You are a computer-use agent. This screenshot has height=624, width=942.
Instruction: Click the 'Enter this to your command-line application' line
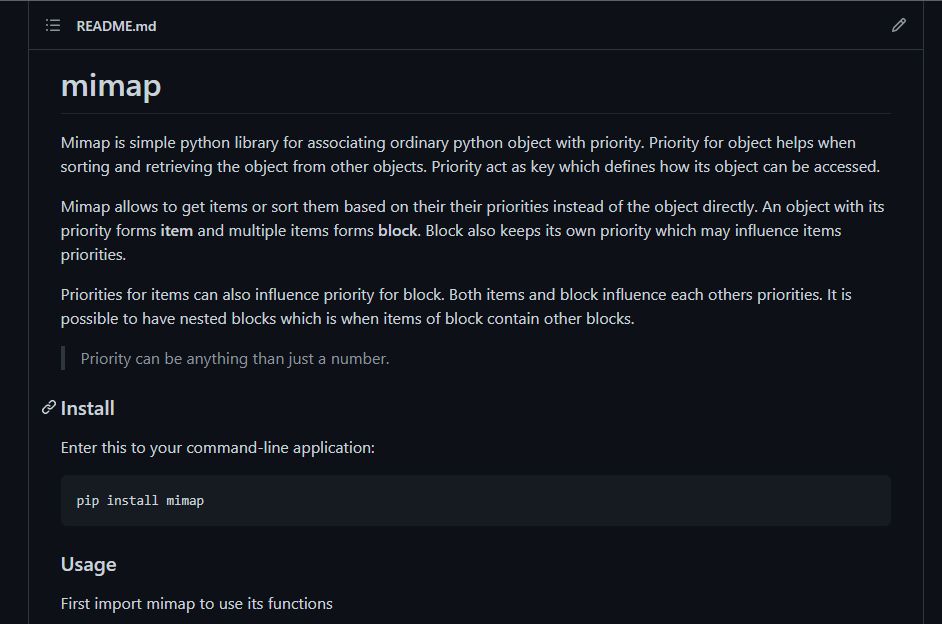[217, 447]
